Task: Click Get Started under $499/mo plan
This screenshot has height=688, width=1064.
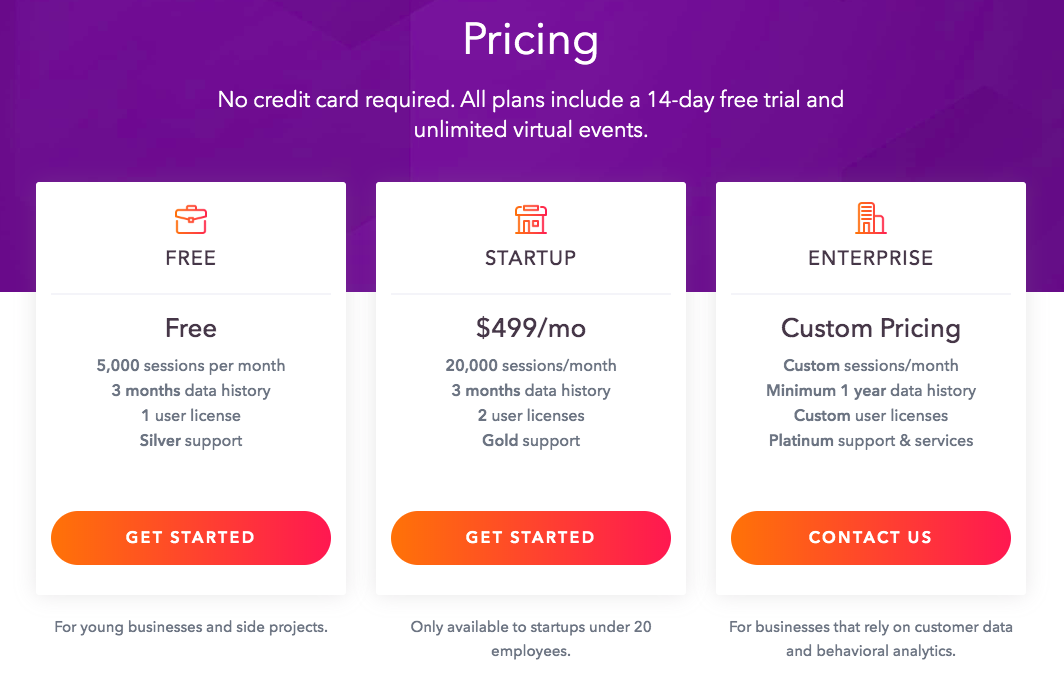Action: (531, 537)
